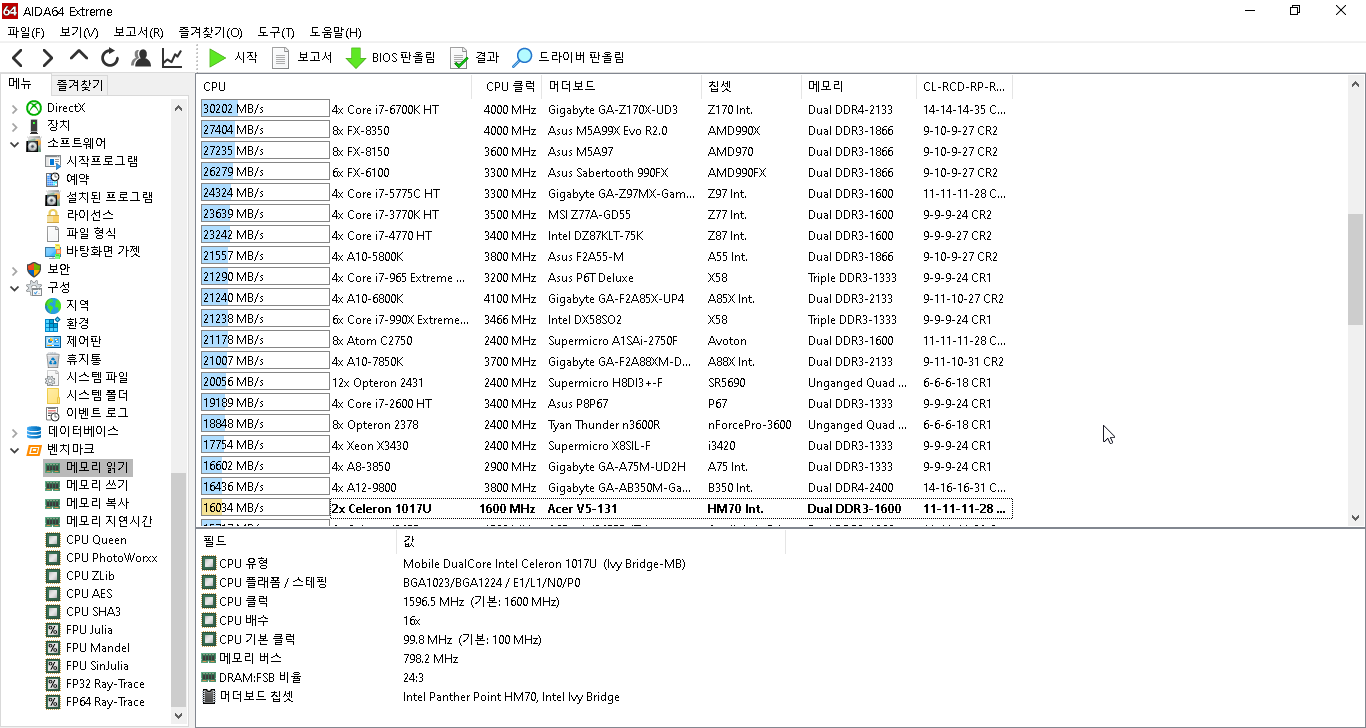Screen dimensions: 1366x728
Task: Click the 결과 toolbar button
Action: click(x=475, y=58)
